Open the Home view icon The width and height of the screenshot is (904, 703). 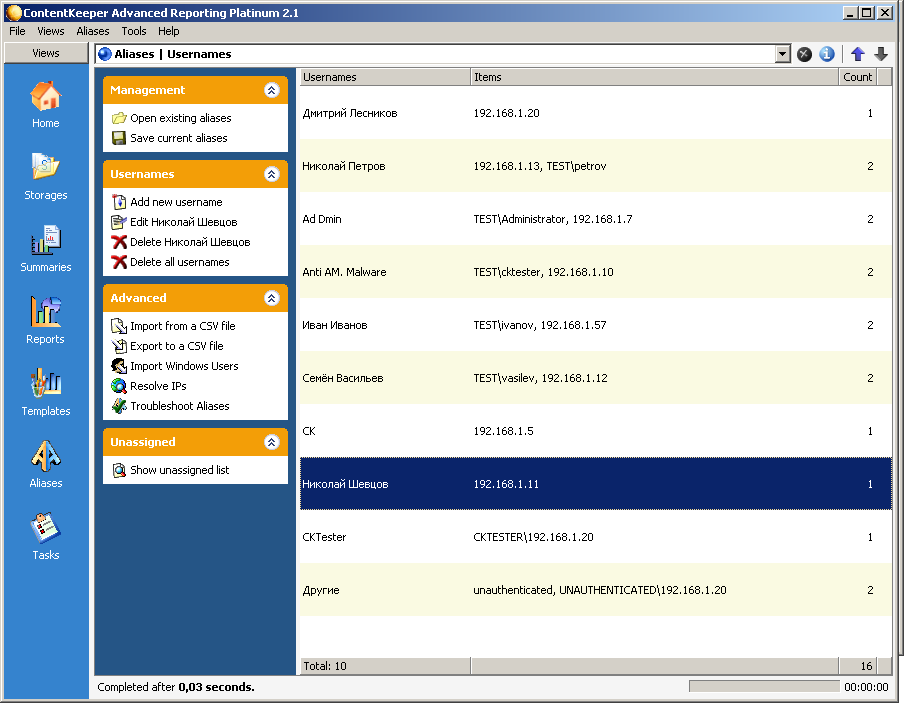click(46, 96)
